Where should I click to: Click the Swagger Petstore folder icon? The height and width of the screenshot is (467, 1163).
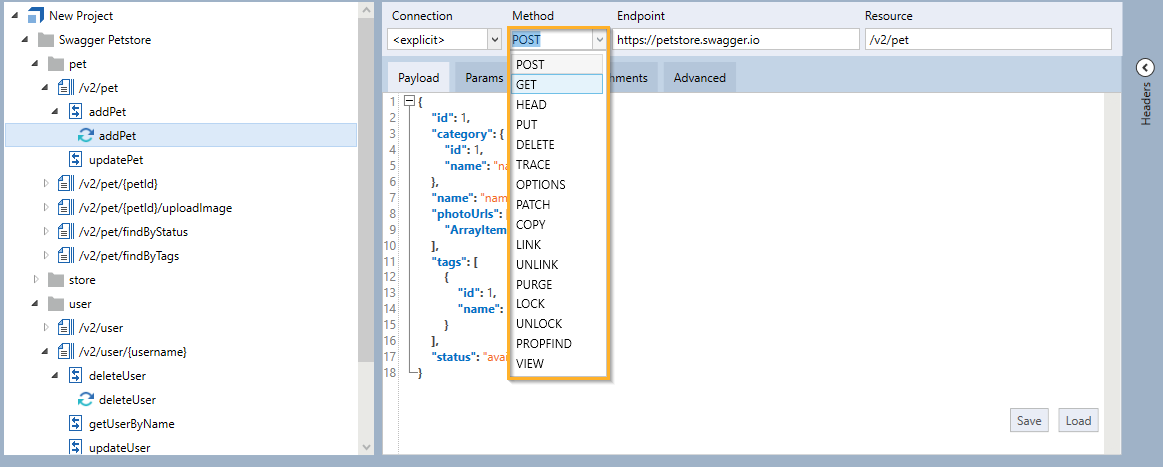[x=45, y=40]
